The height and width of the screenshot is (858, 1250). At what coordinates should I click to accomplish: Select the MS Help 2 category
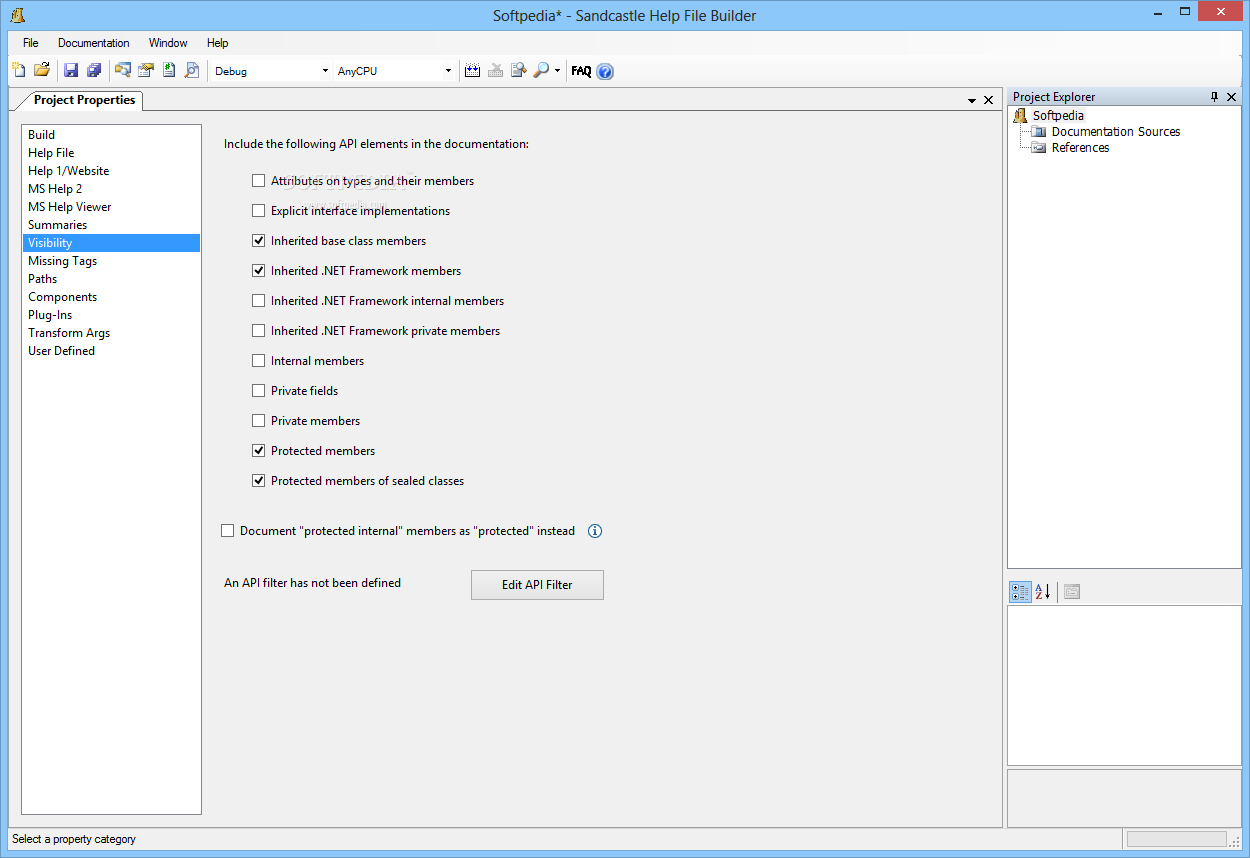(111, 189)
